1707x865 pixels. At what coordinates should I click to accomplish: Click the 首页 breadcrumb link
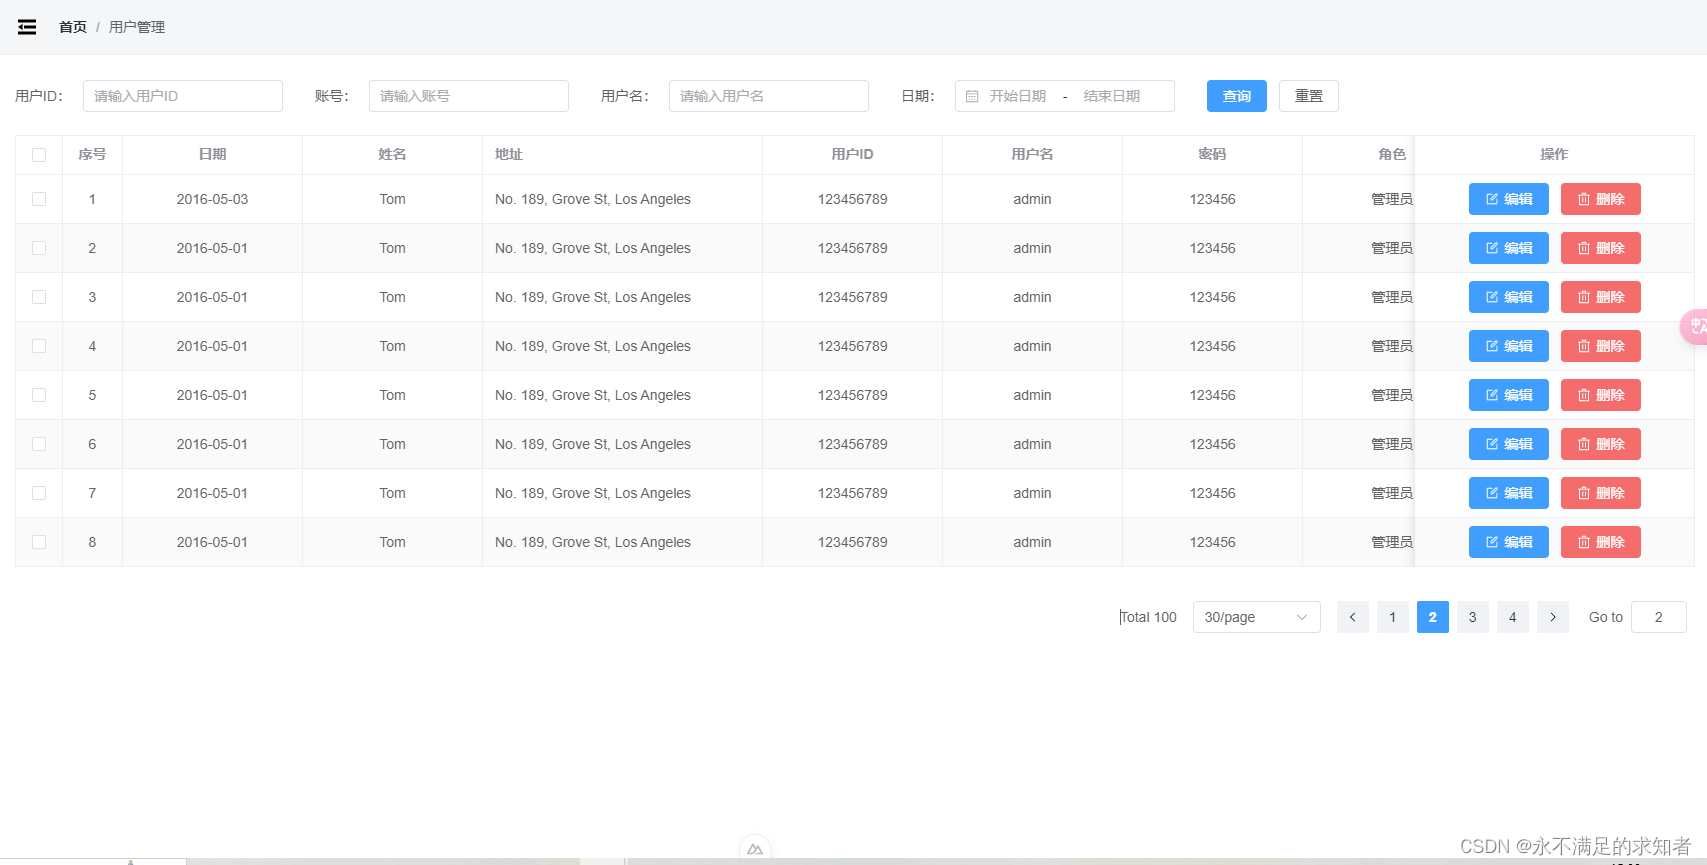point(73,27)
